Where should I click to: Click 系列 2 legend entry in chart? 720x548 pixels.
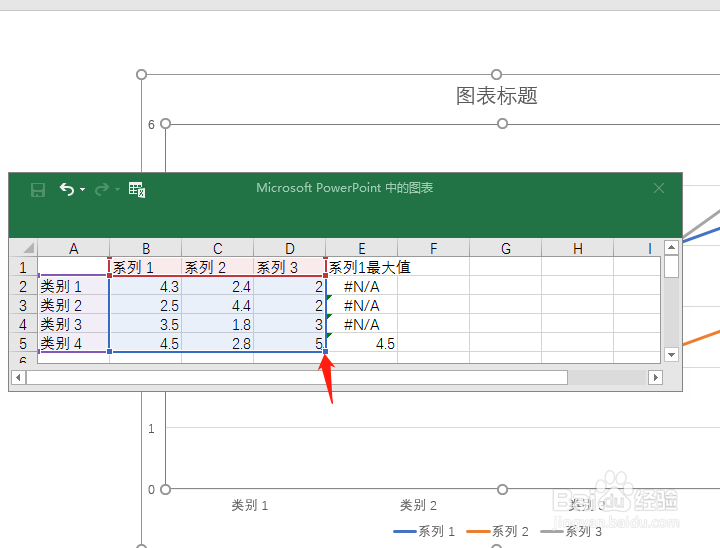pyautogui.click(x=497, y=531)
